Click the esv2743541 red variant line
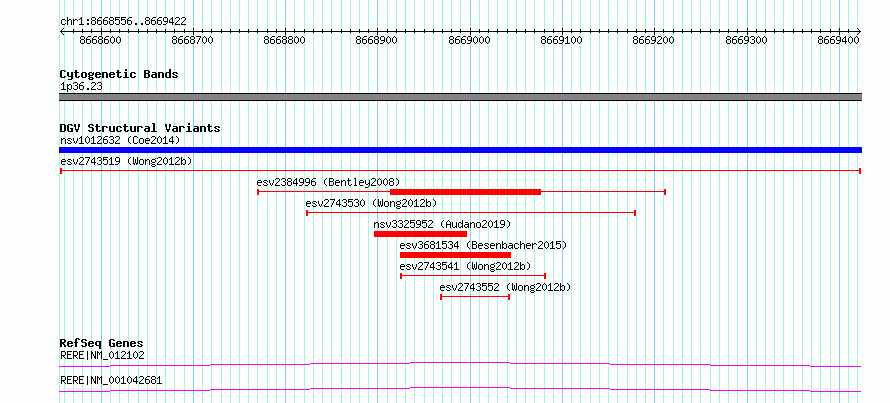 473,276
